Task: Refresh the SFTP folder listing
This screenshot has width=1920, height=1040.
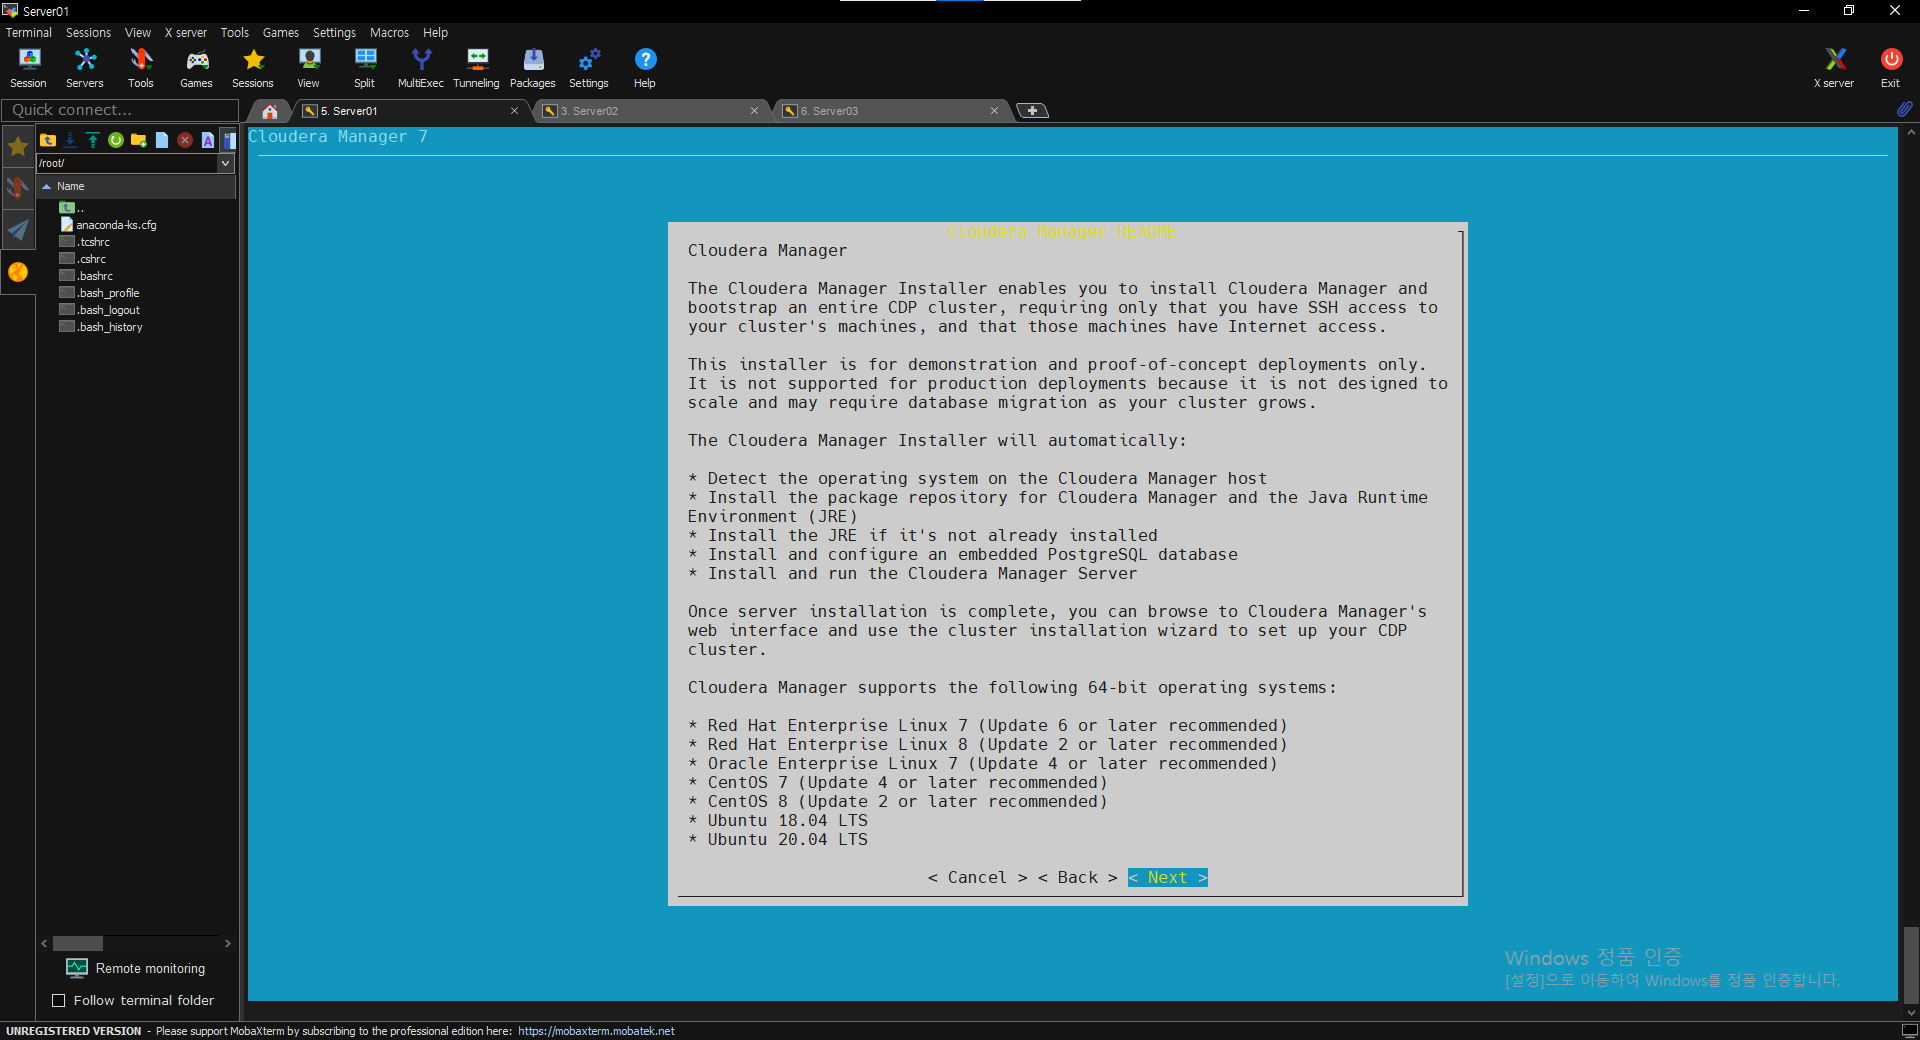Action: pyautogui.click(x=116, y=140)
